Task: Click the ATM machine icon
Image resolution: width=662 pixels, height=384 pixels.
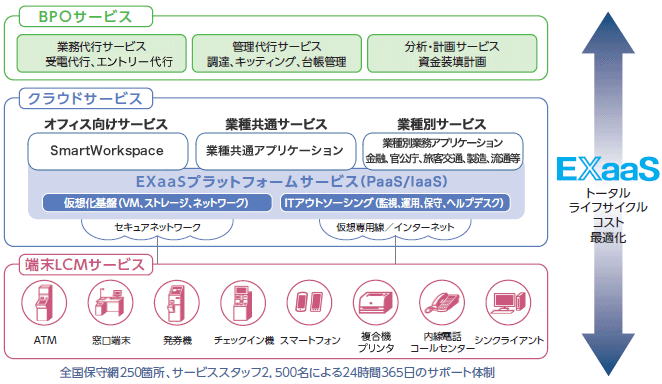Action: 44,303
